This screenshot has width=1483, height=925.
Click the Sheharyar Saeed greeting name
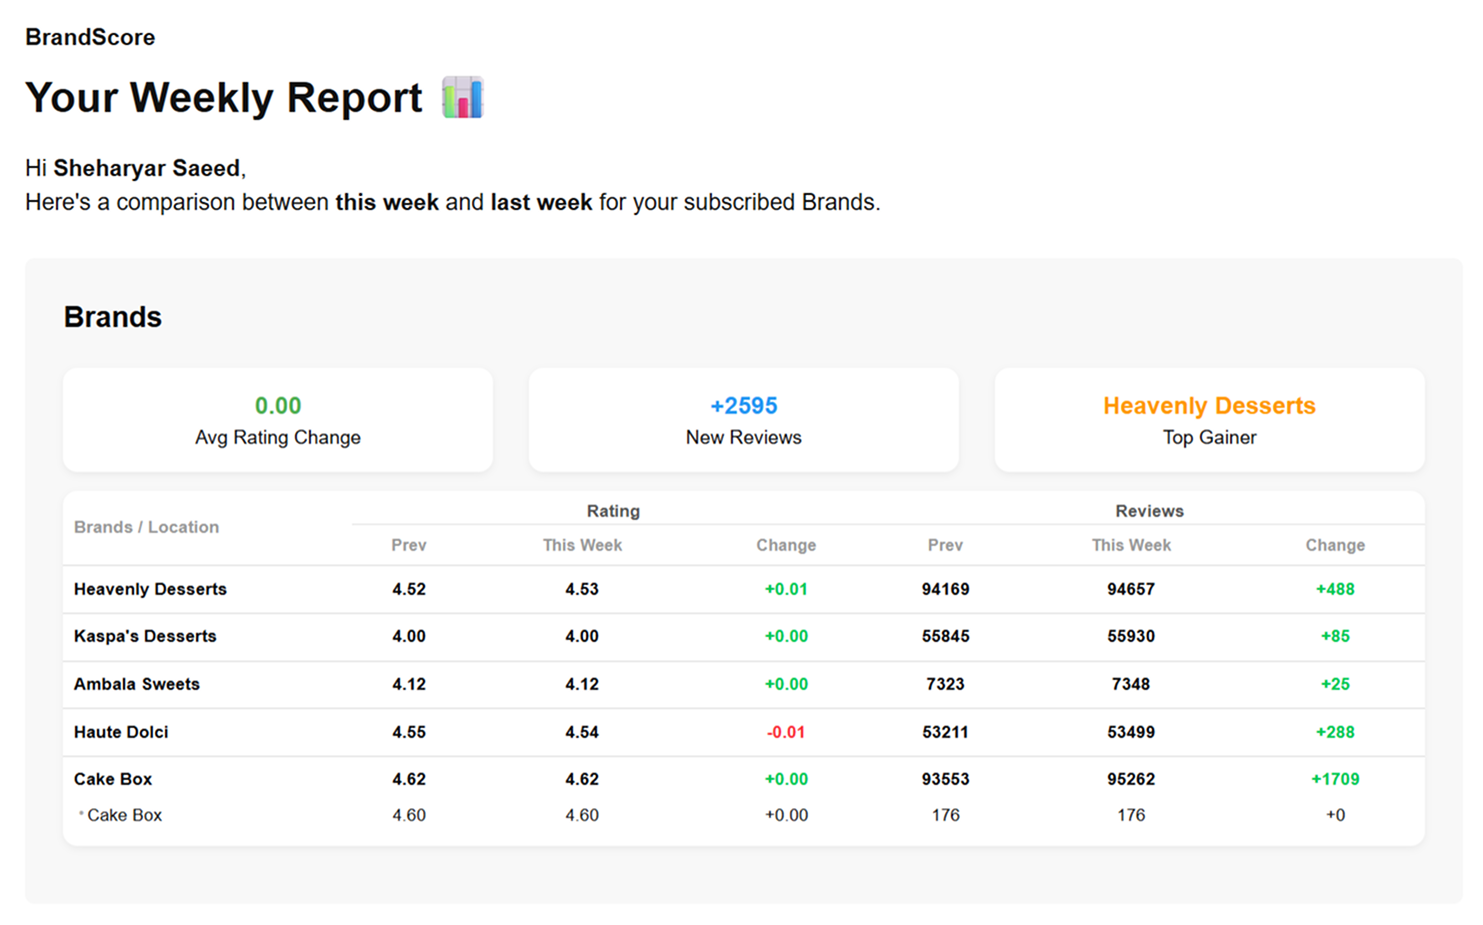148,168
